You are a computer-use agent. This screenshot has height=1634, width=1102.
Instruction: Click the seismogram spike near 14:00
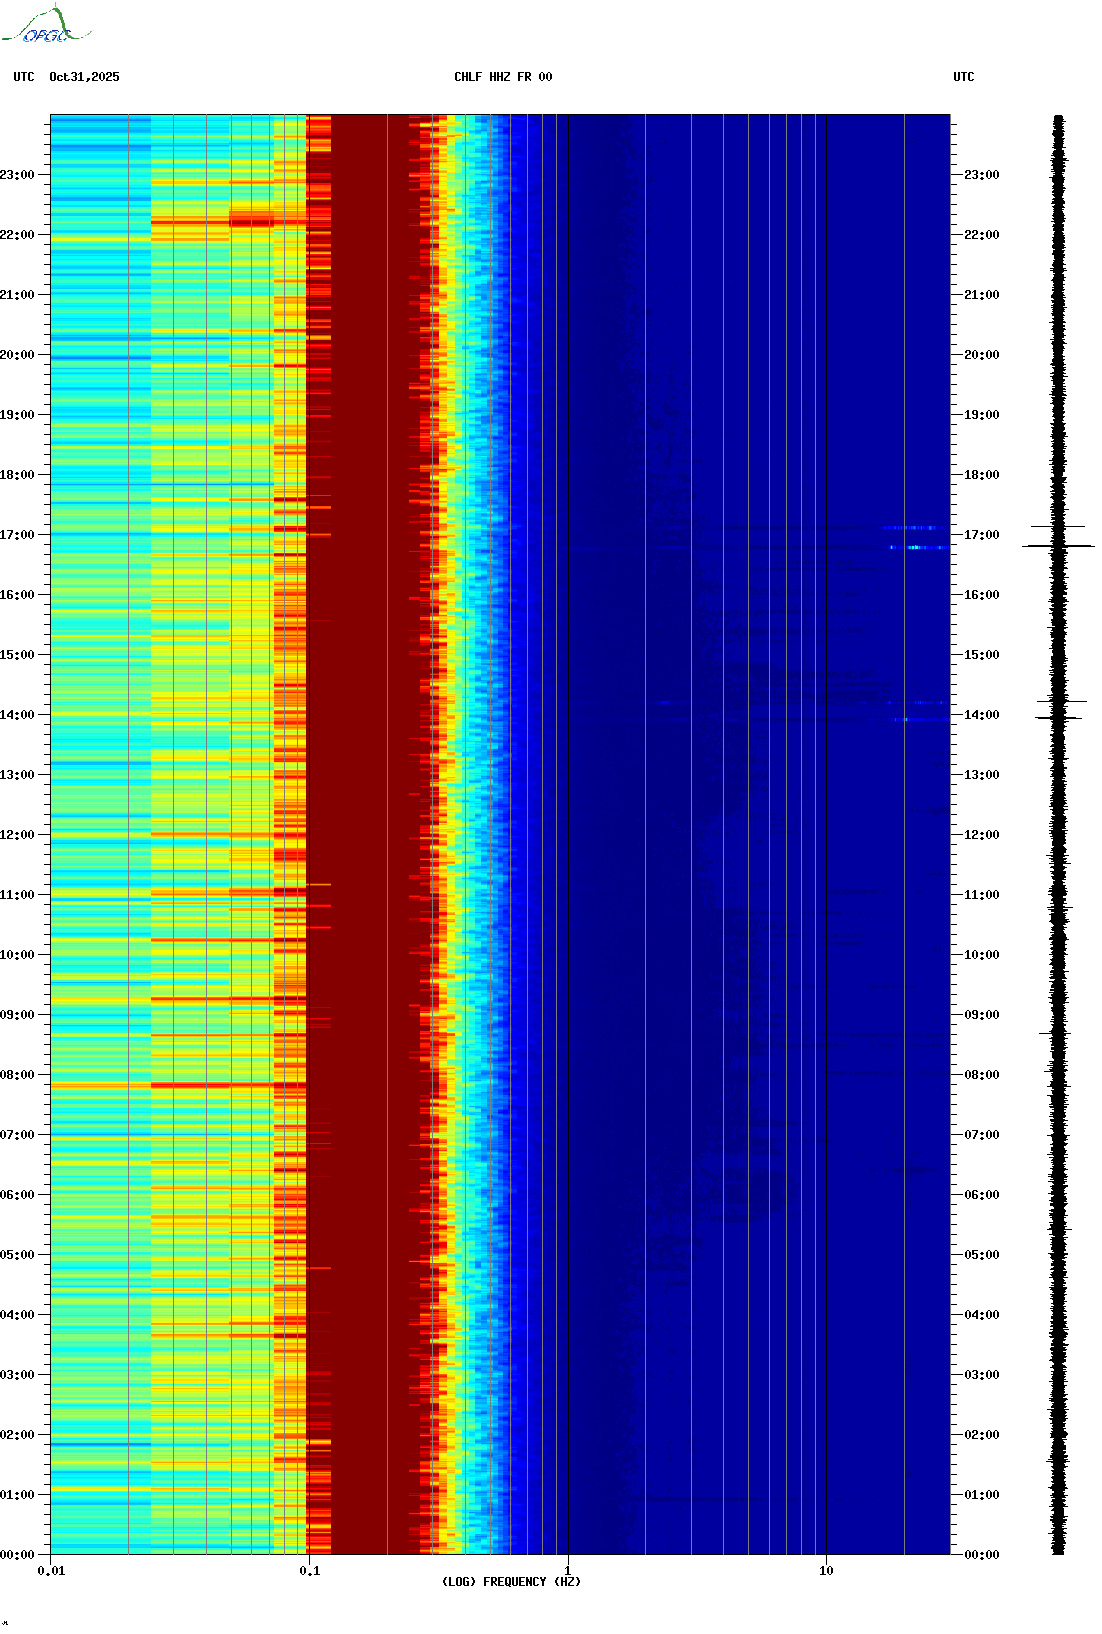(1058, 718)
